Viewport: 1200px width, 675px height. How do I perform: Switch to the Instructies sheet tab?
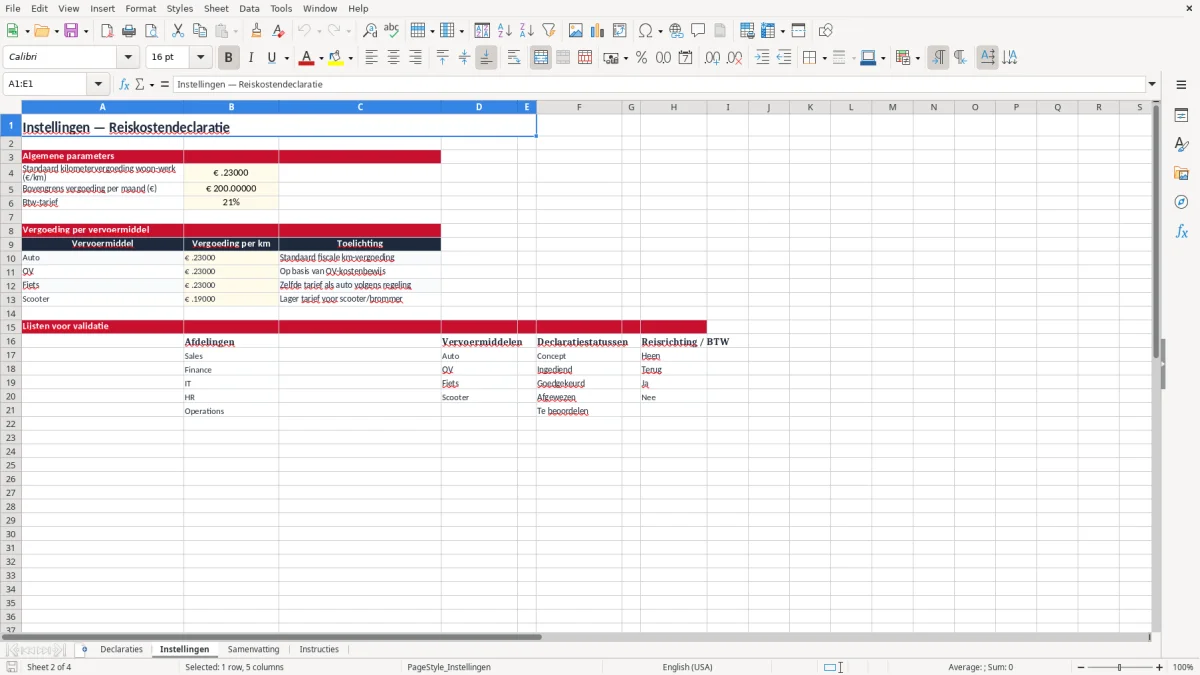[319, 649]
